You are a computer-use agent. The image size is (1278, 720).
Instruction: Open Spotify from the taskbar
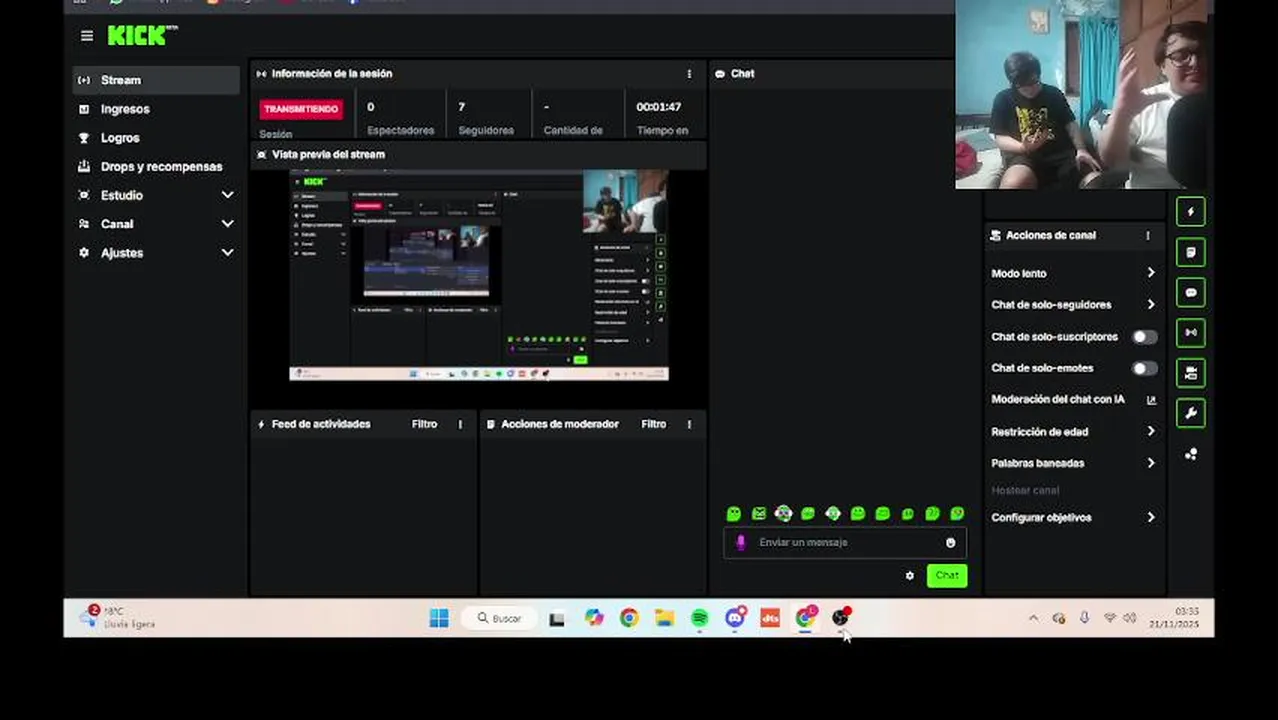point(700,618)
